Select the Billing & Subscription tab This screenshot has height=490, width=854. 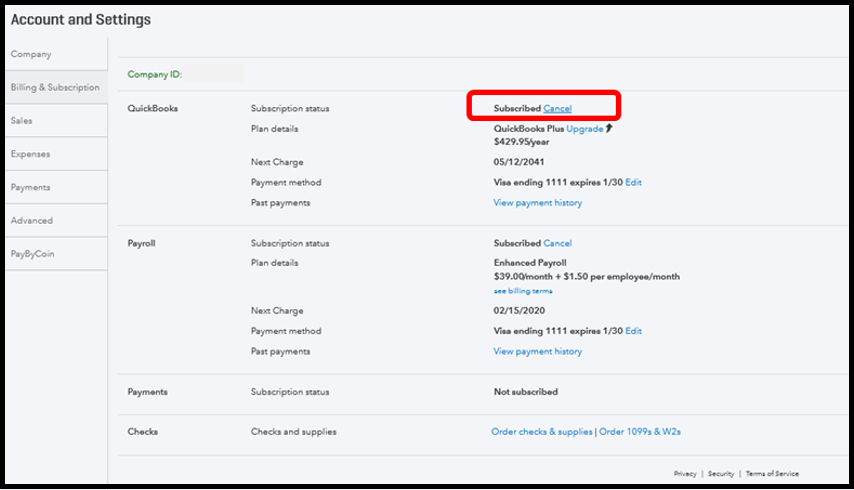pos(56,87)
